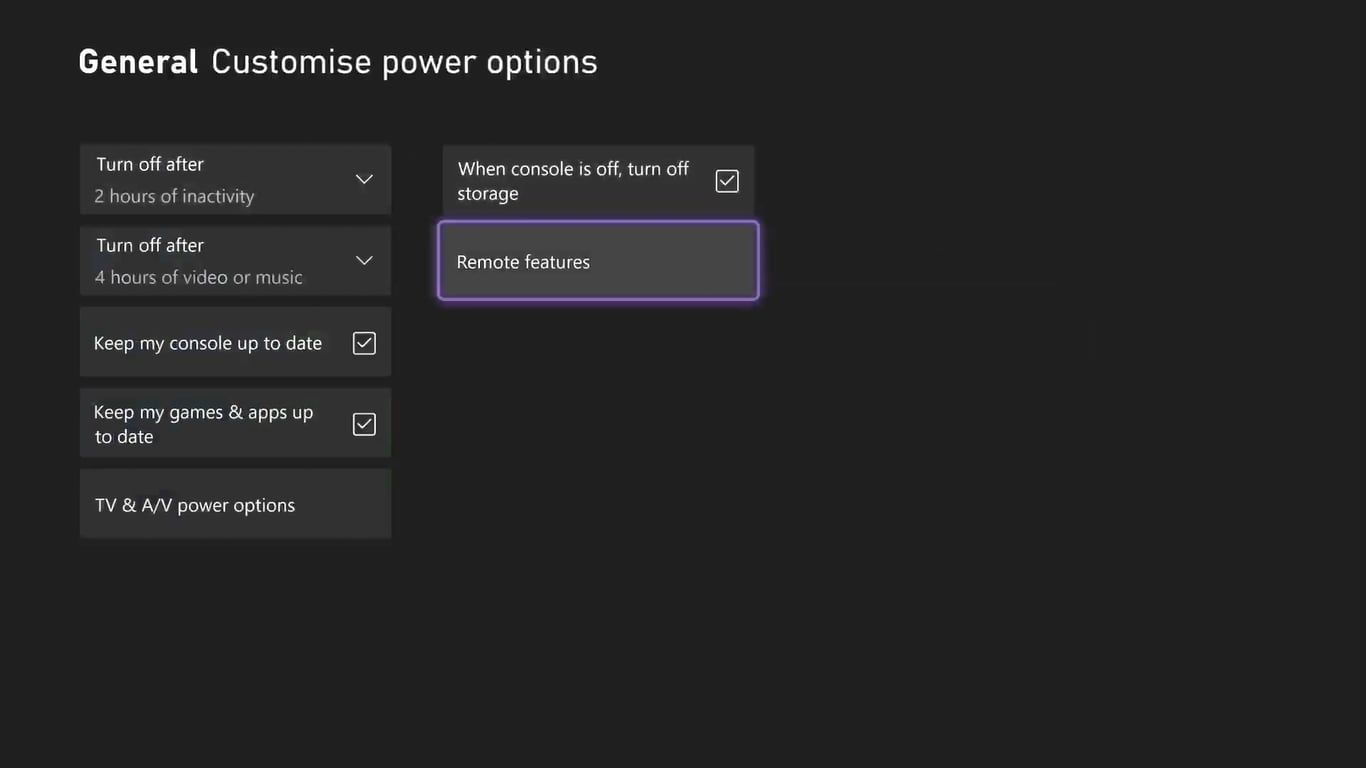This screenshot has width=1366, height=768.
Task: Select the Remote features button
Action: pyautogui.click(x=598, y=261)
